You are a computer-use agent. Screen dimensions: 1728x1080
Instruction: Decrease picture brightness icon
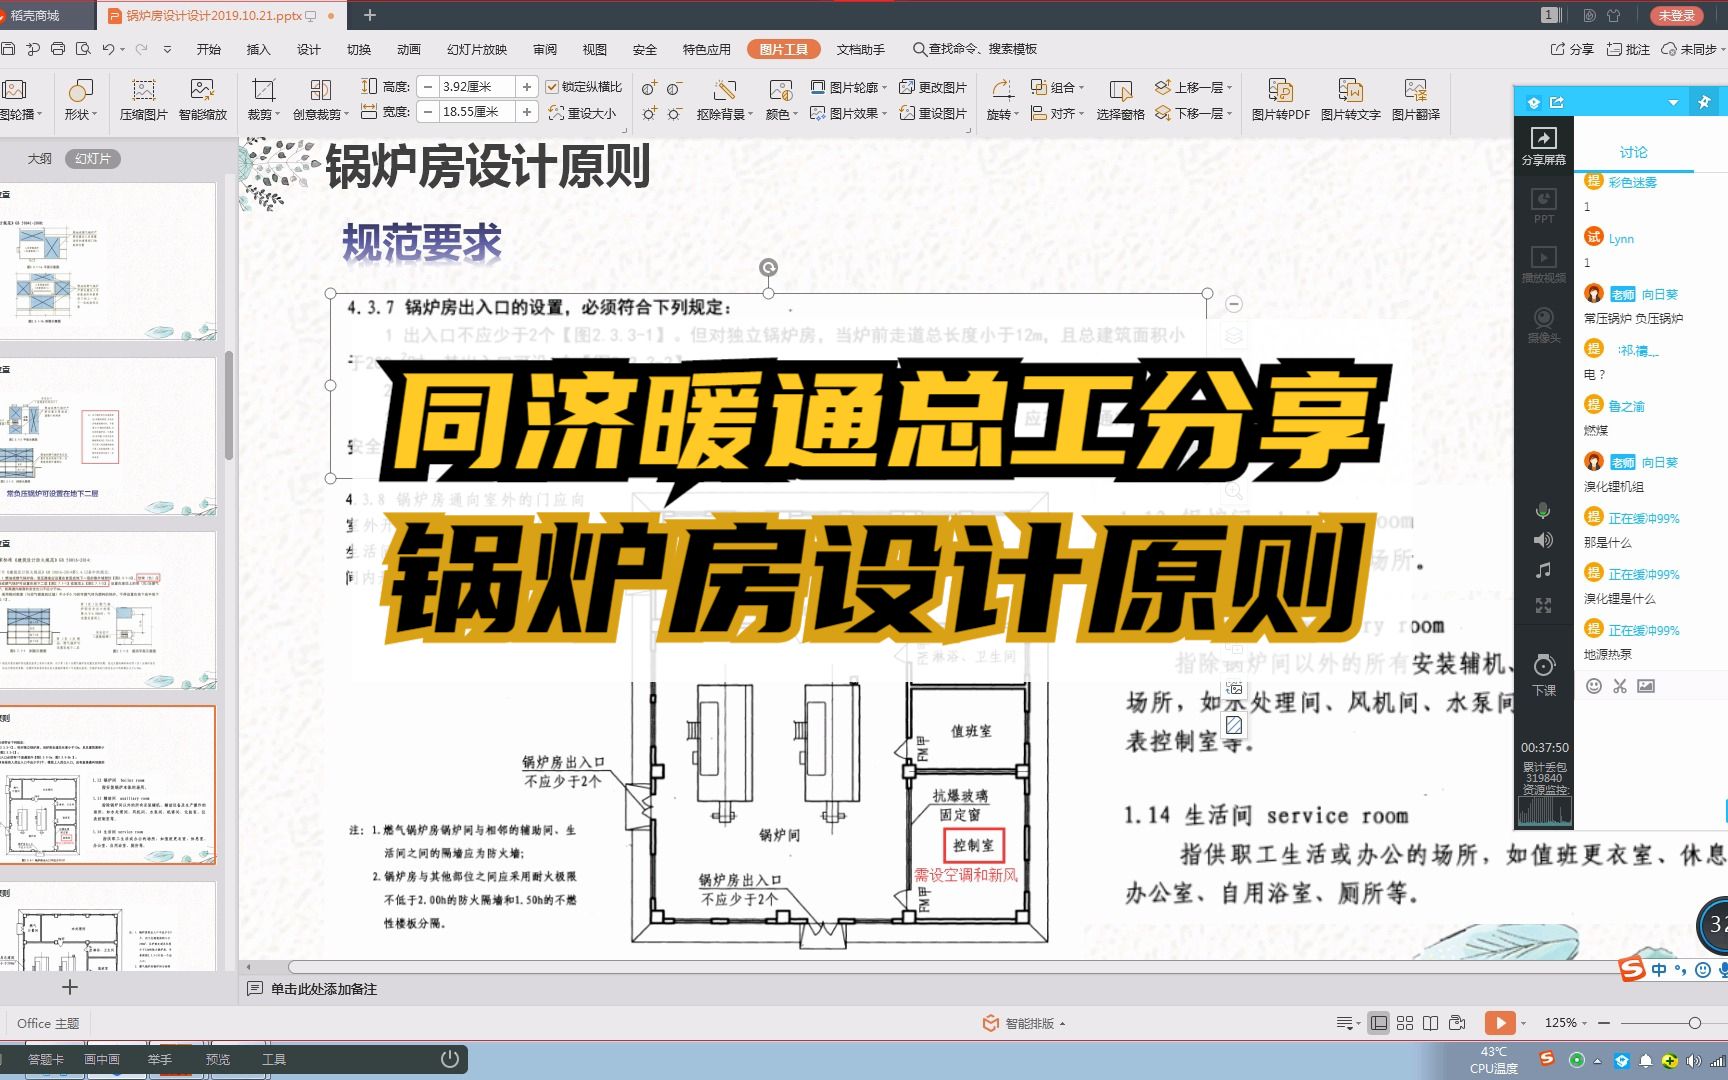point(675,114)
